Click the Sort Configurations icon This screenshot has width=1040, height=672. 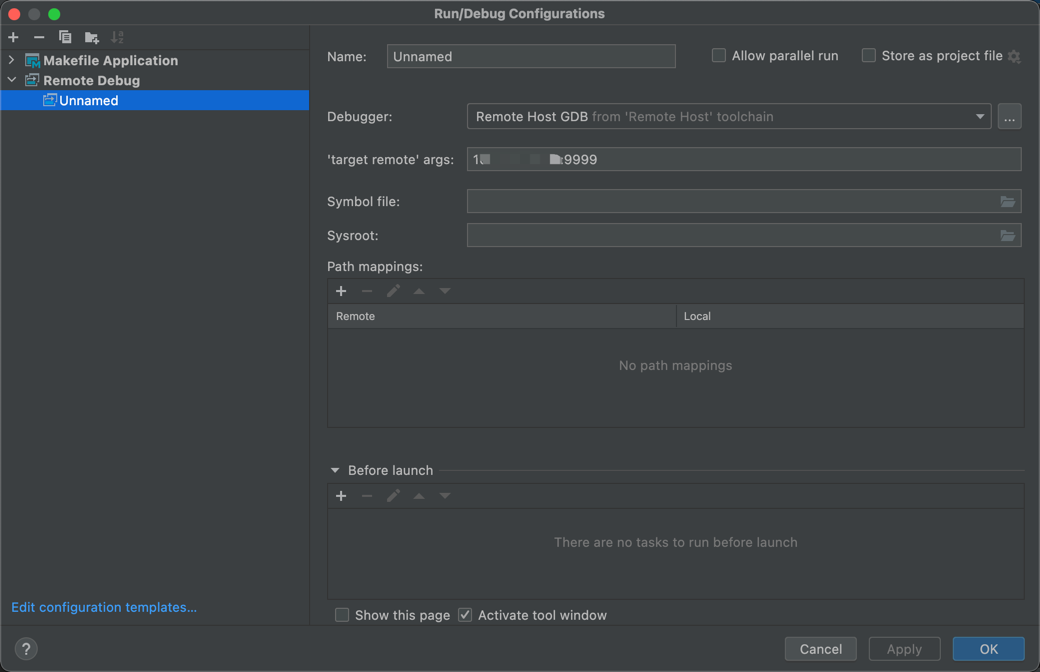click(118, 37)
